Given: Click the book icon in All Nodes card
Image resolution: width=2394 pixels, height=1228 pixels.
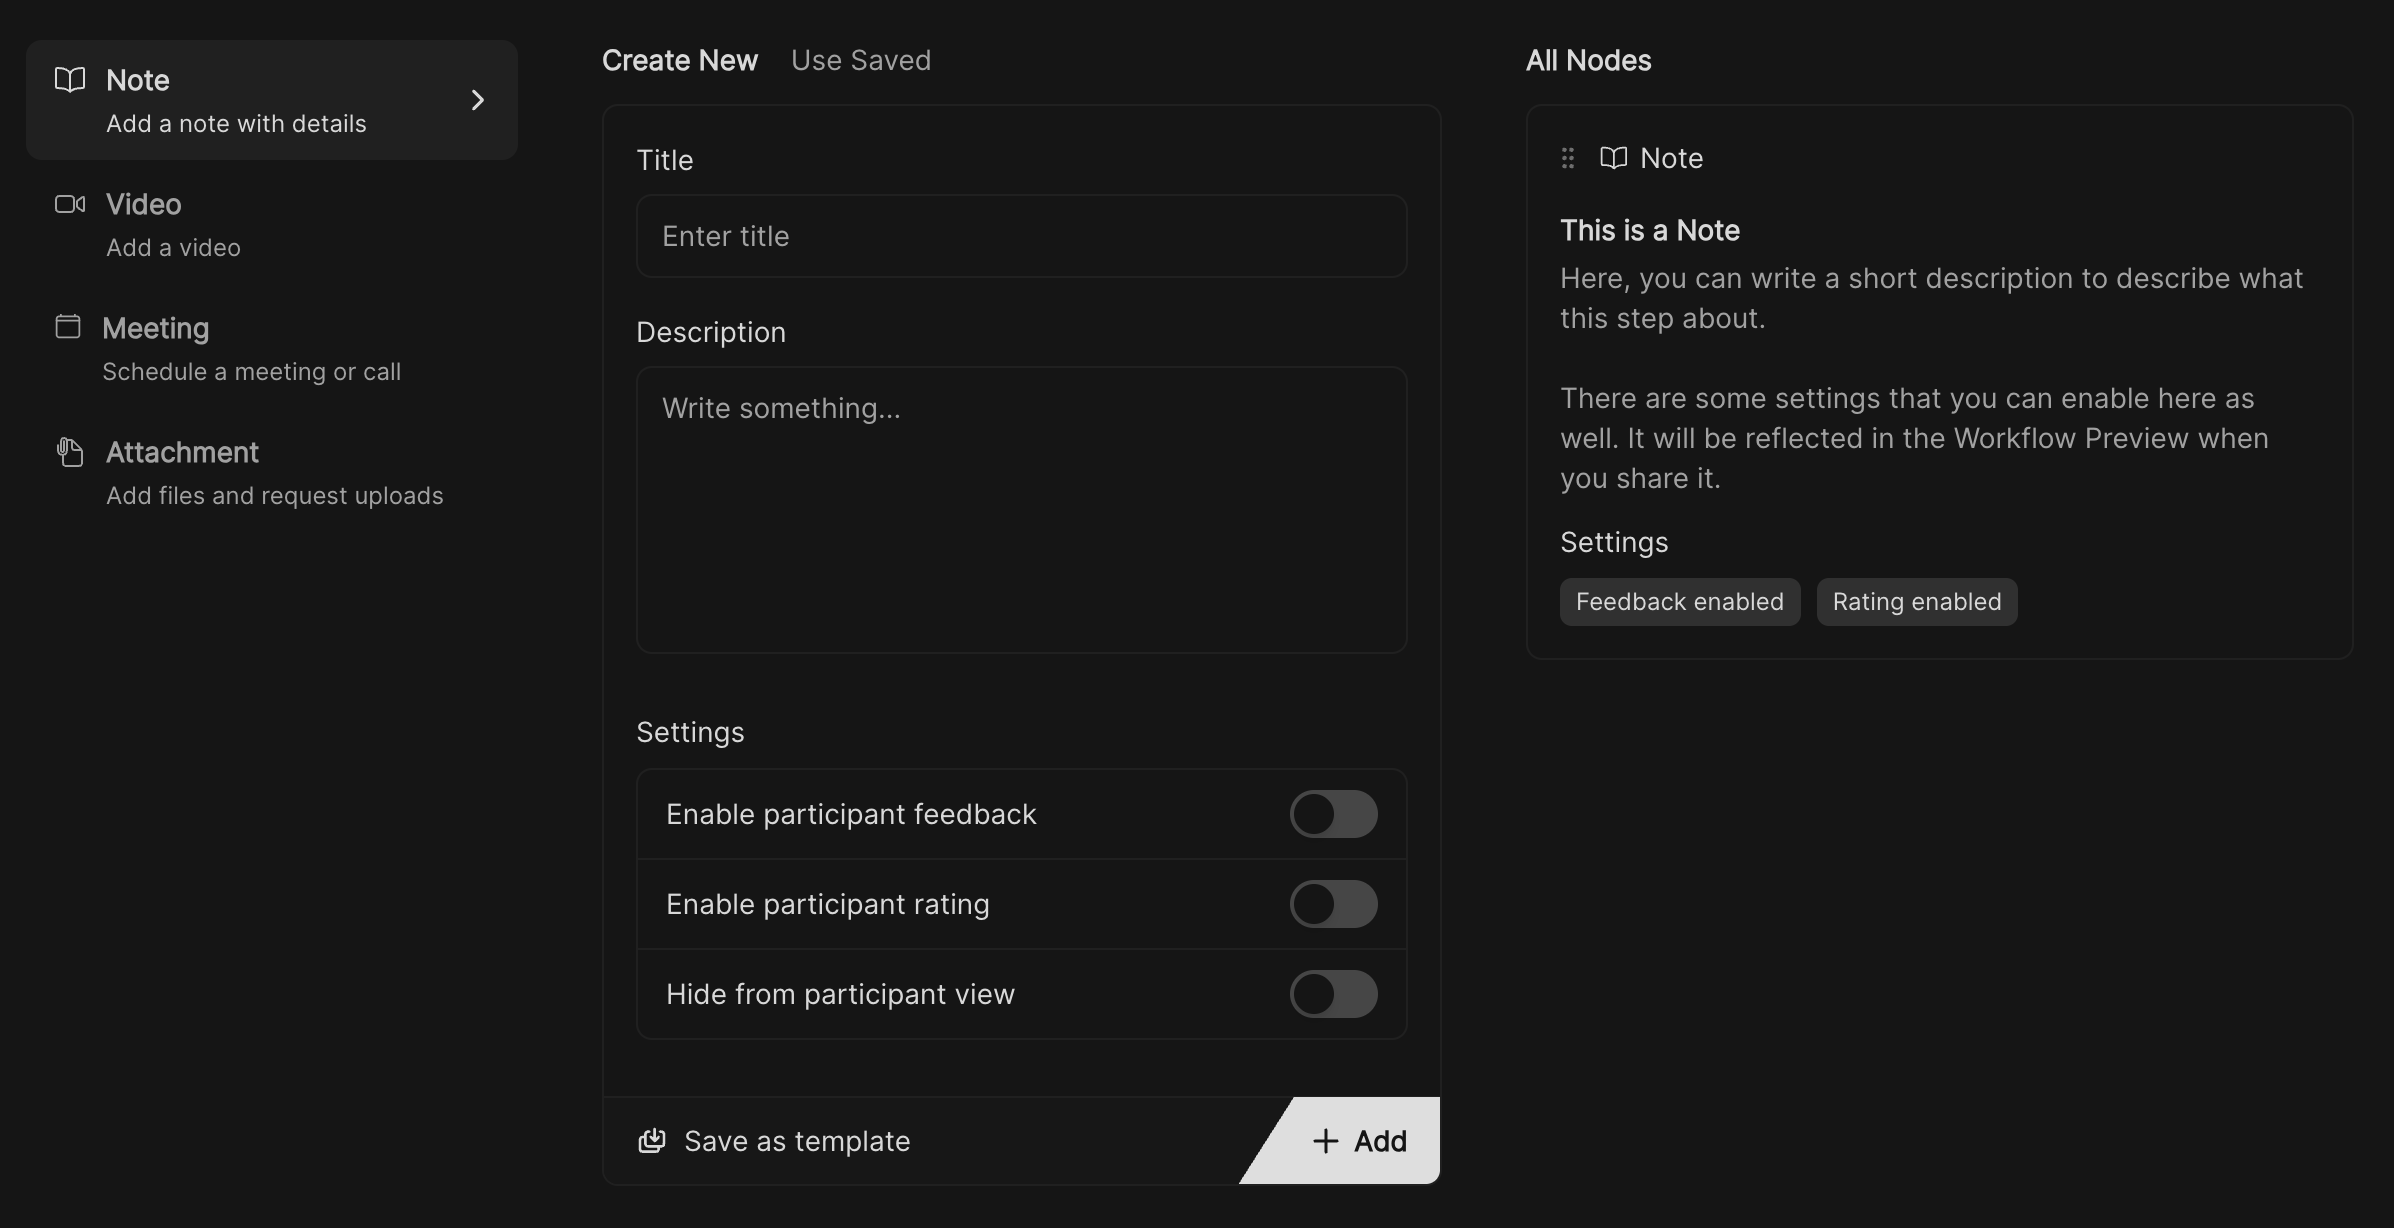Looking at the screenshot, I should (x=1613, y=158).
